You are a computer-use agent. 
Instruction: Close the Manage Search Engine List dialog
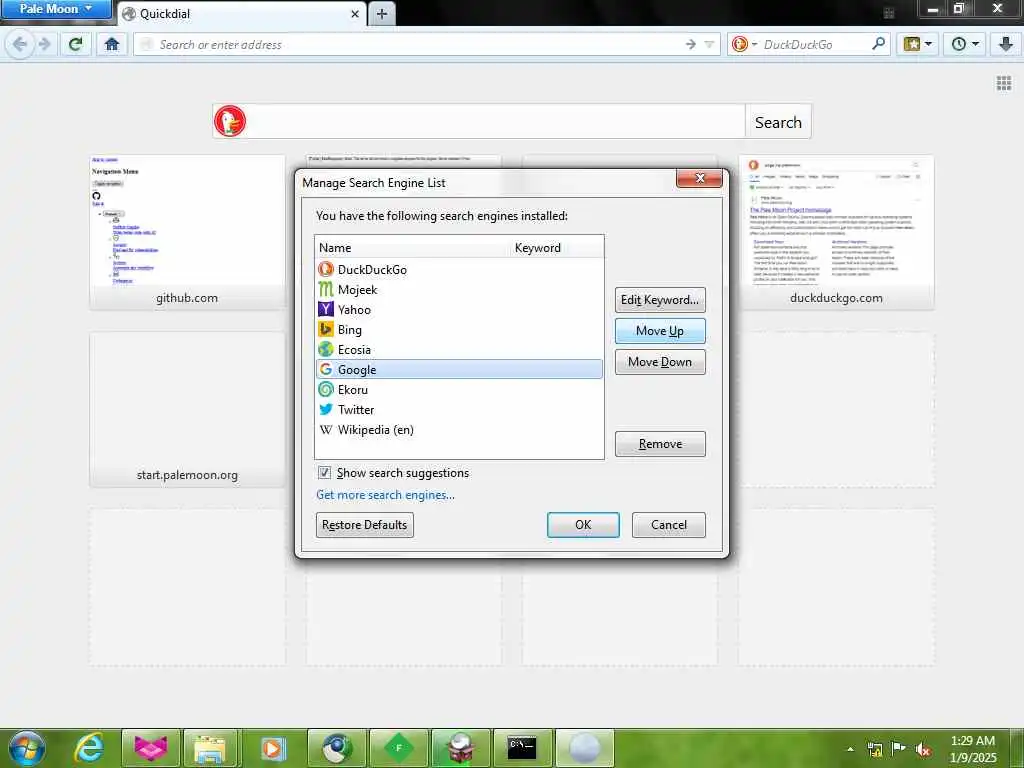tap(699, 178)
